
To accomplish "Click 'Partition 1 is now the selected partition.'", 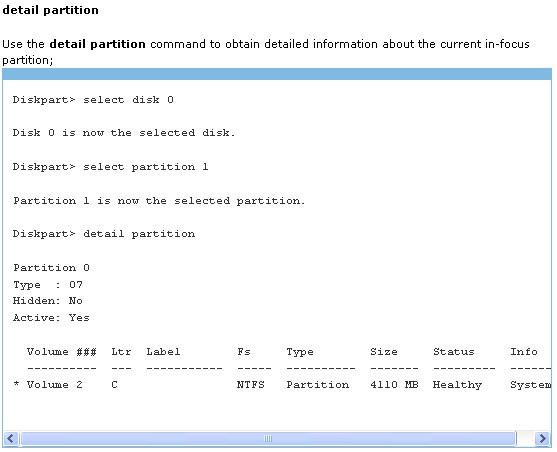I will point(159,201).
